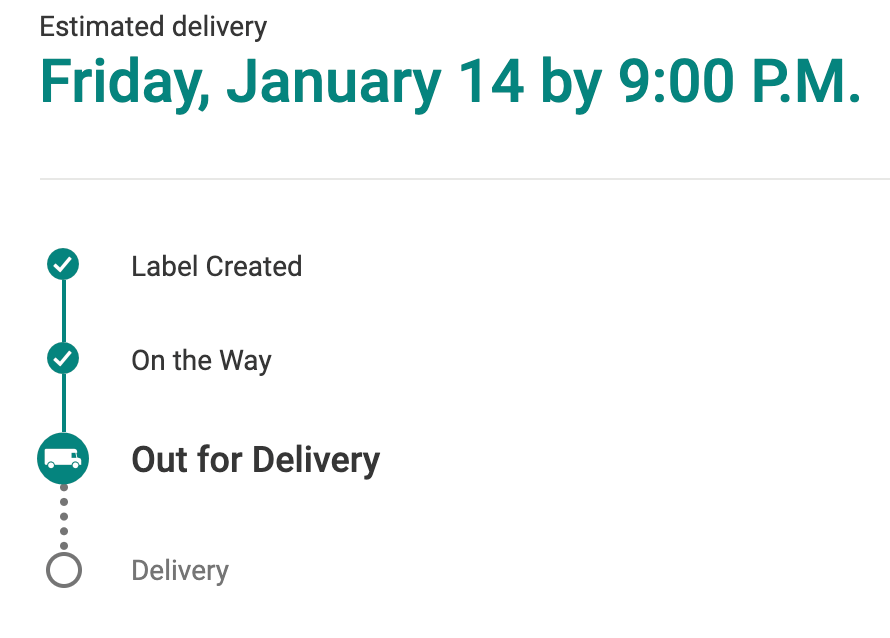Click the word "delivery" in the small header

click(x=220, y=26)
